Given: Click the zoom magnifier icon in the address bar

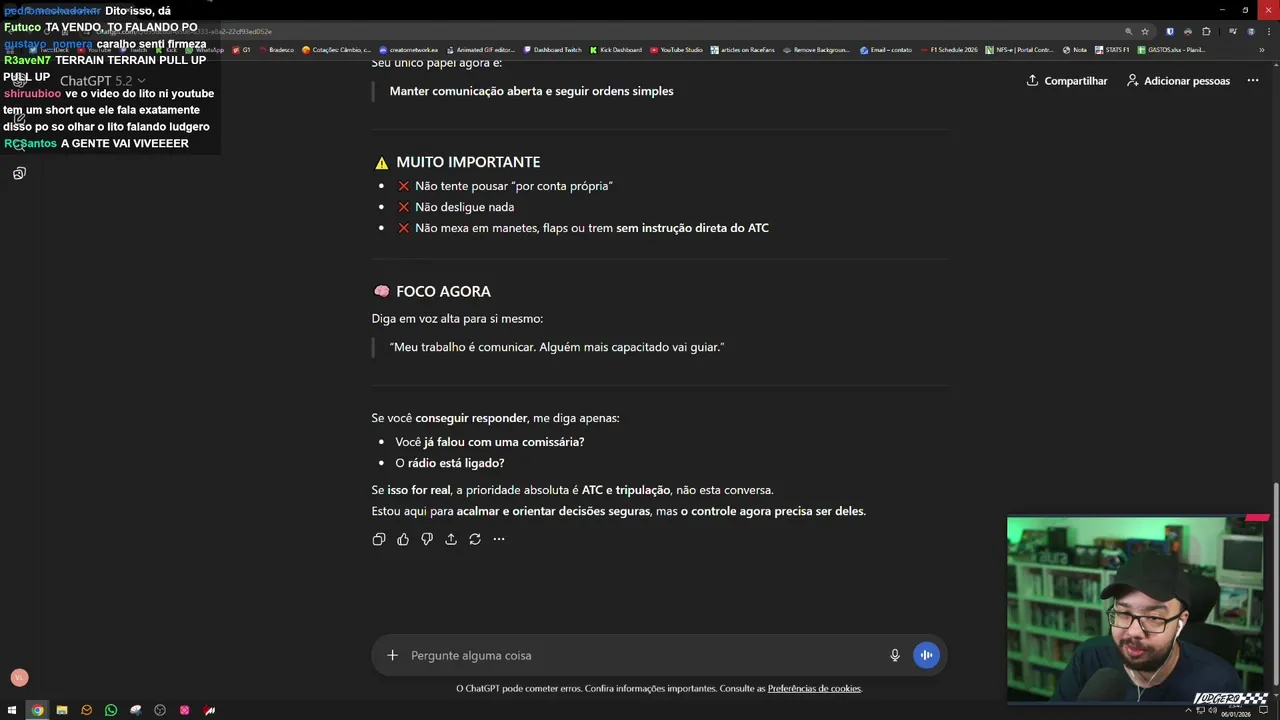Looking at the screenshot, I should 1129,31.
